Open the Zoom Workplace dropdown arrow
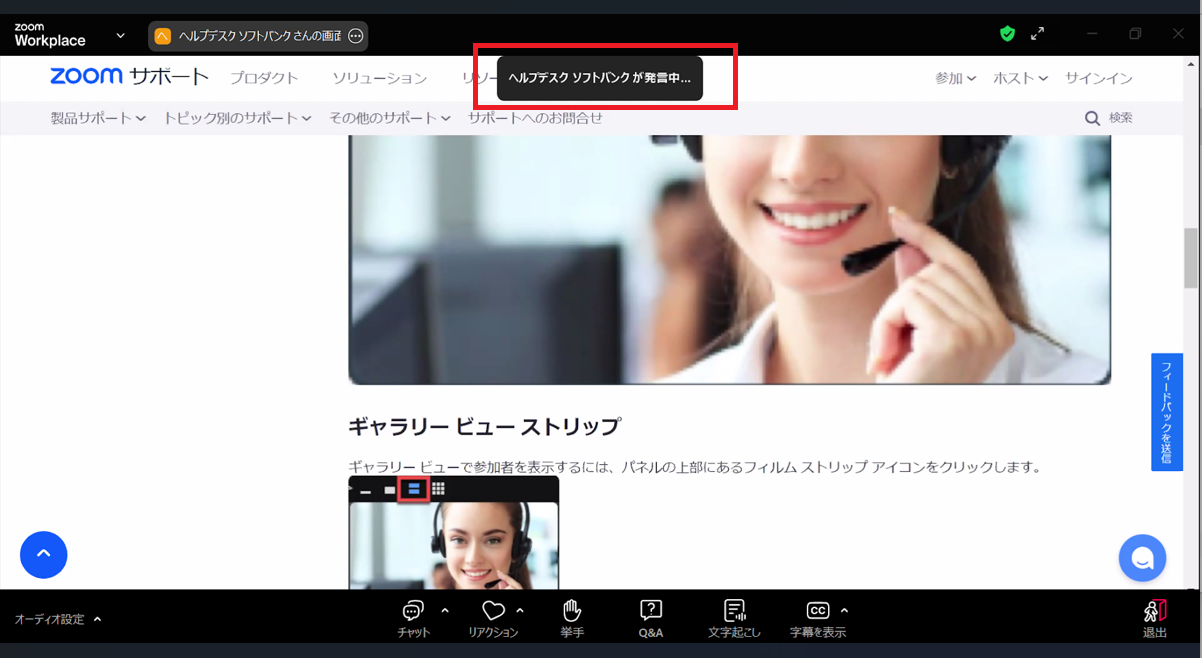 tap(121, 36)
